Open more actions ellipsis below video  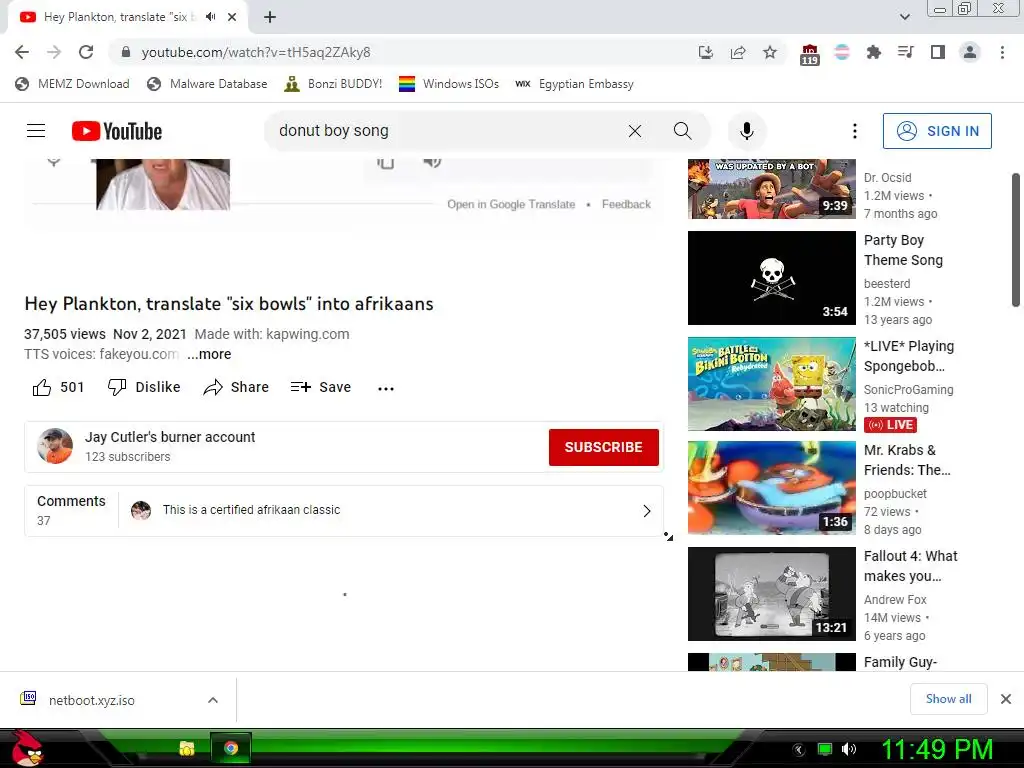(x=386, y=389)
